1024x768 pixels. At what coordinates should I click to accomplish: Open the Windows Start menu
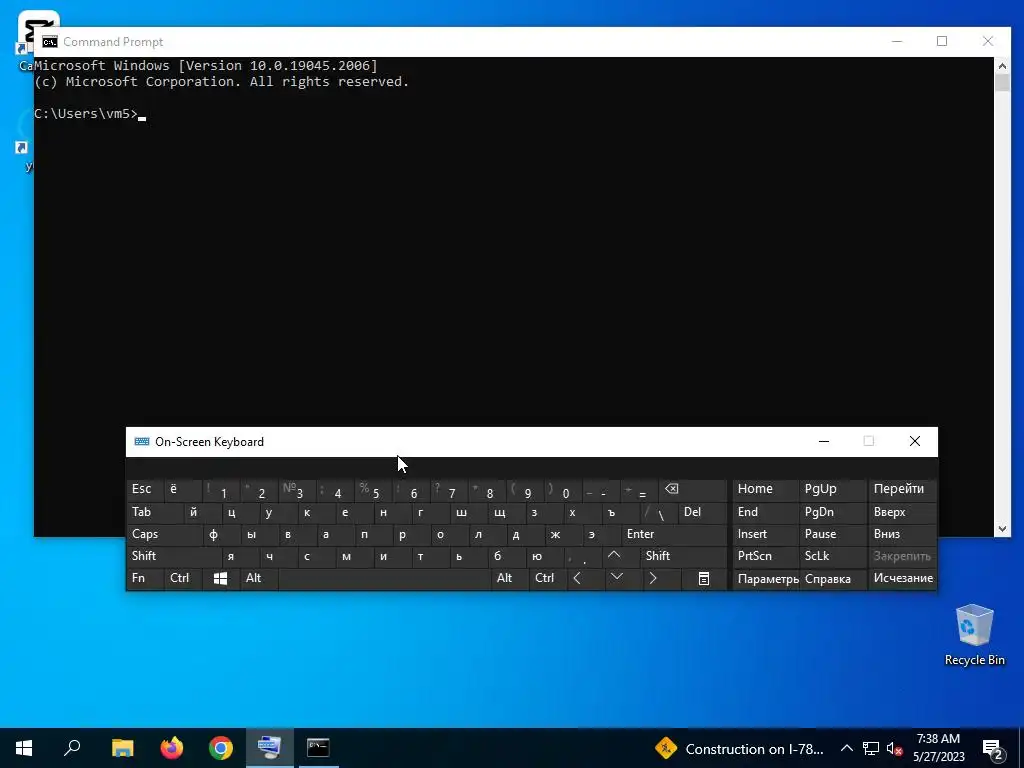click(x=24, y=748)
